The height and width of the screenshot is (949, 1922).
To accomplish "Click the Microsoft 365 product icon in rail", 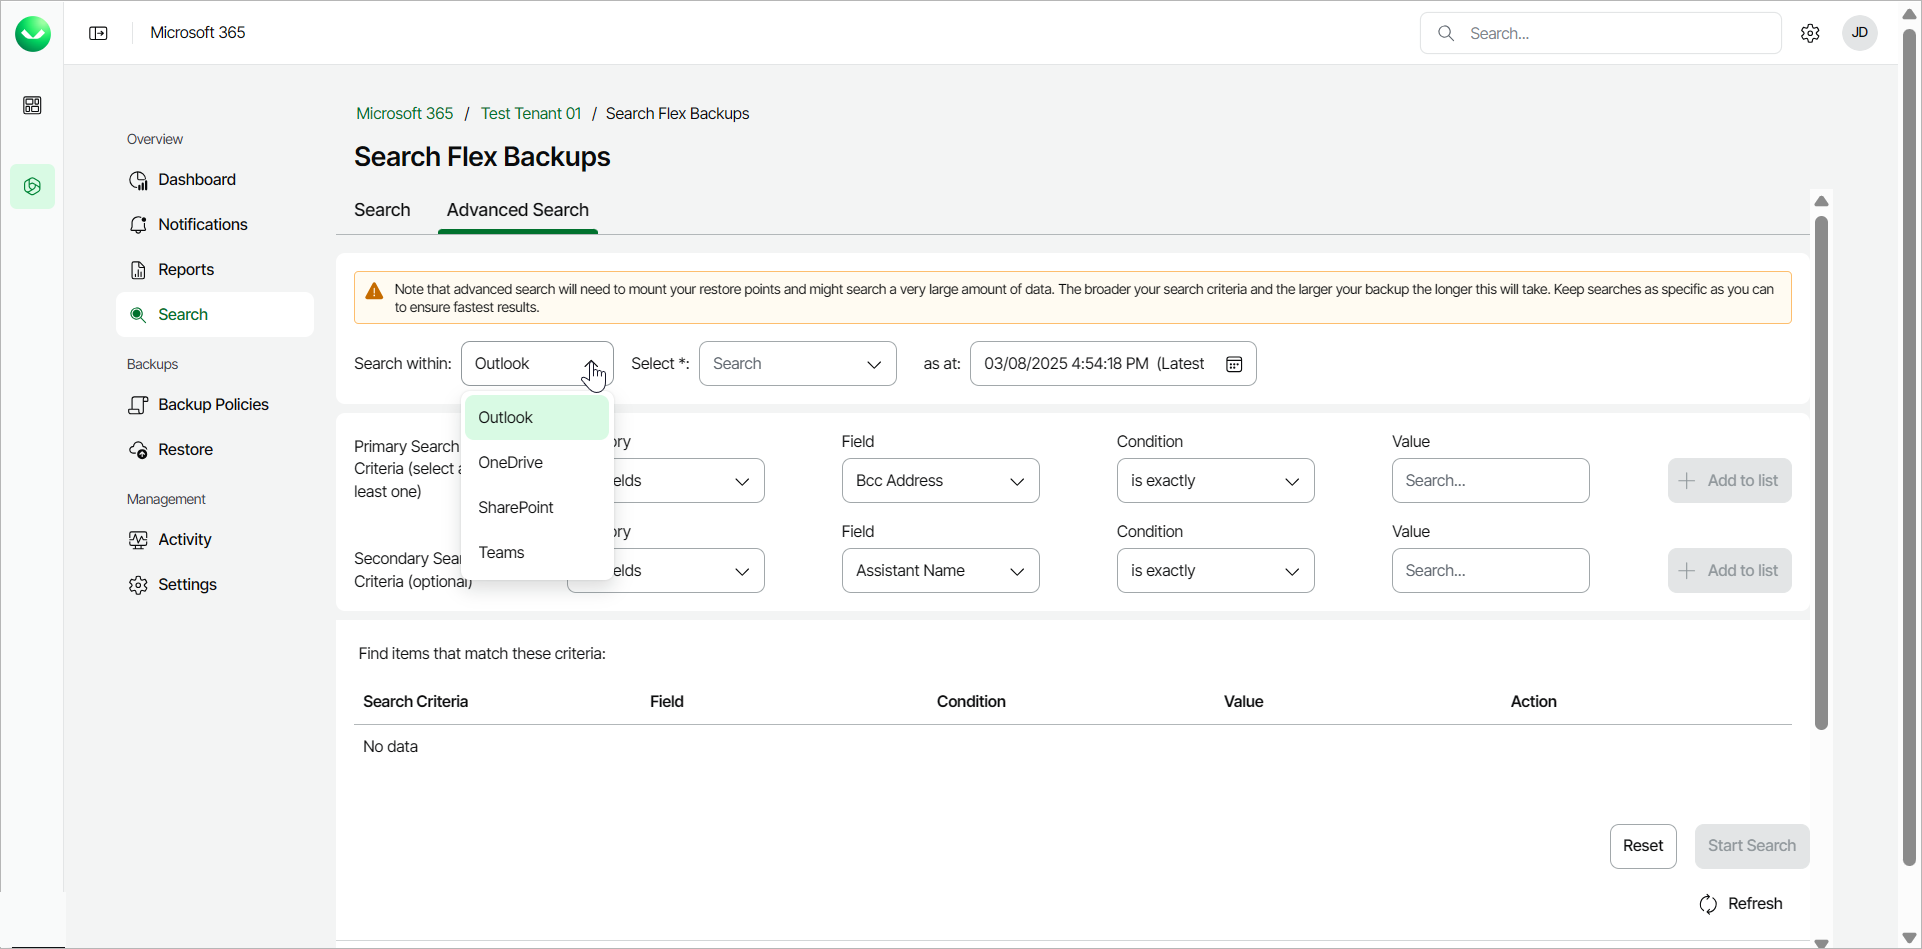I will click(32, 187).
